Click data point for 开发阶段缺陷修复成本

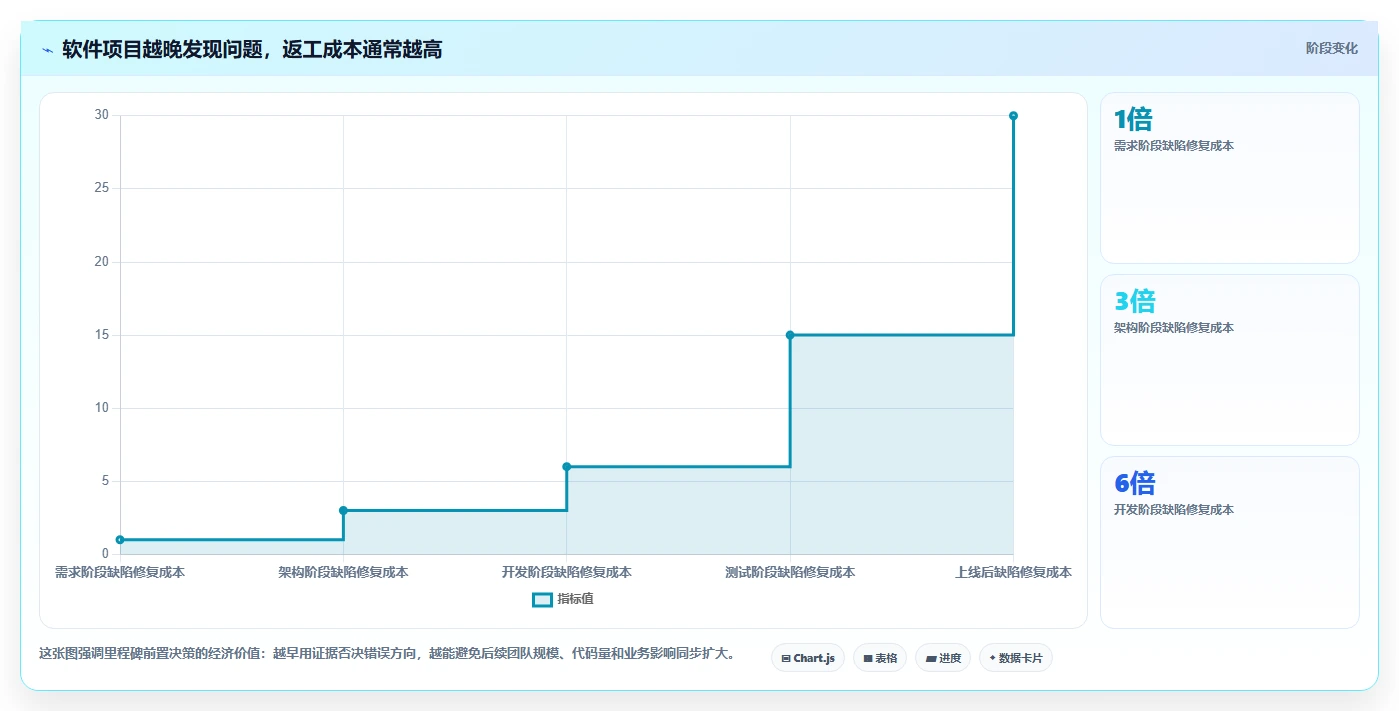coord(567,466)
